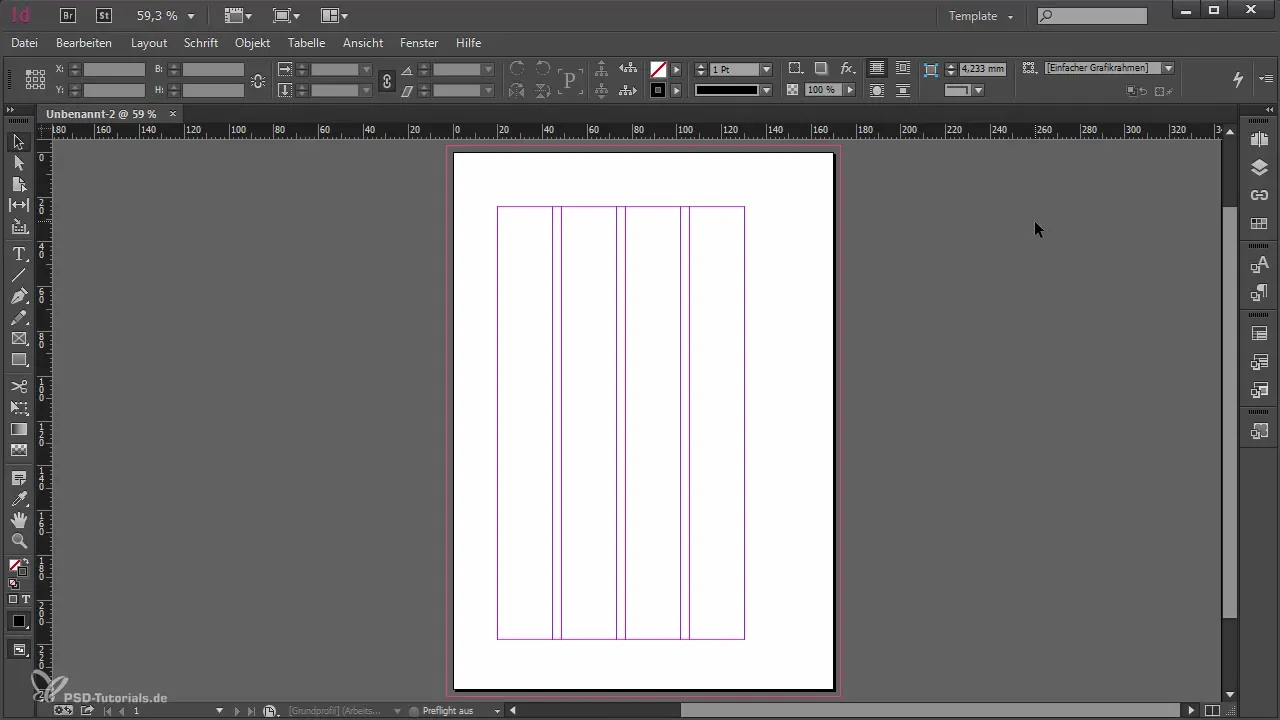Open the Arrange Documents dropdown
Image resolution: width=1280 pixels, height=720 pixels.
pos(334,16)
